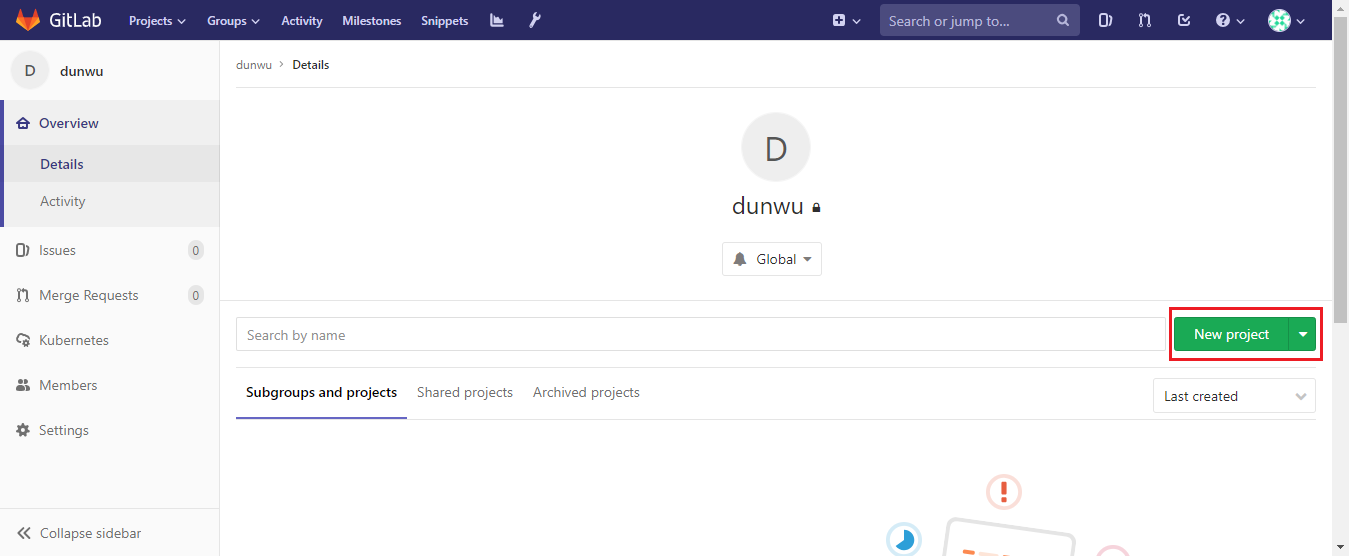Switch to the Archived projects tab
The width and height of the screenshot is (1349, 556).
click(586, 392)
